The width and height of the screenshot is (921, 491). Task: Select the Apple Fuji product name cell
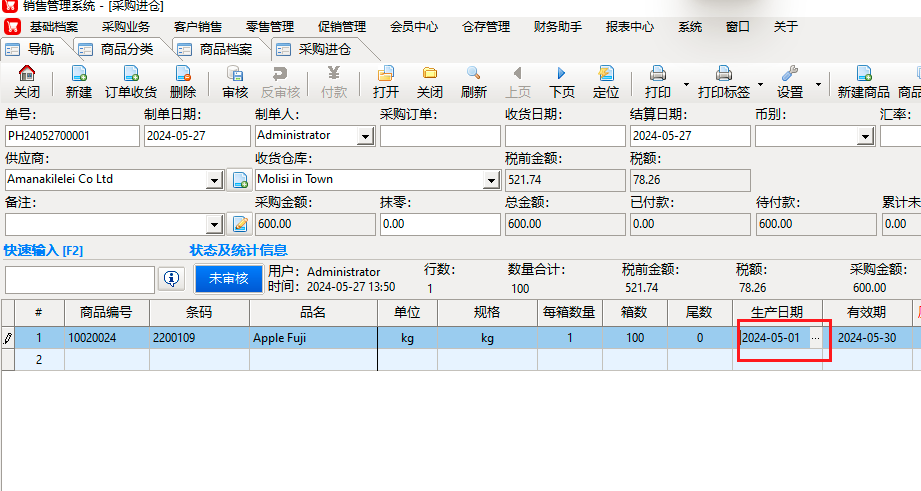313,338
